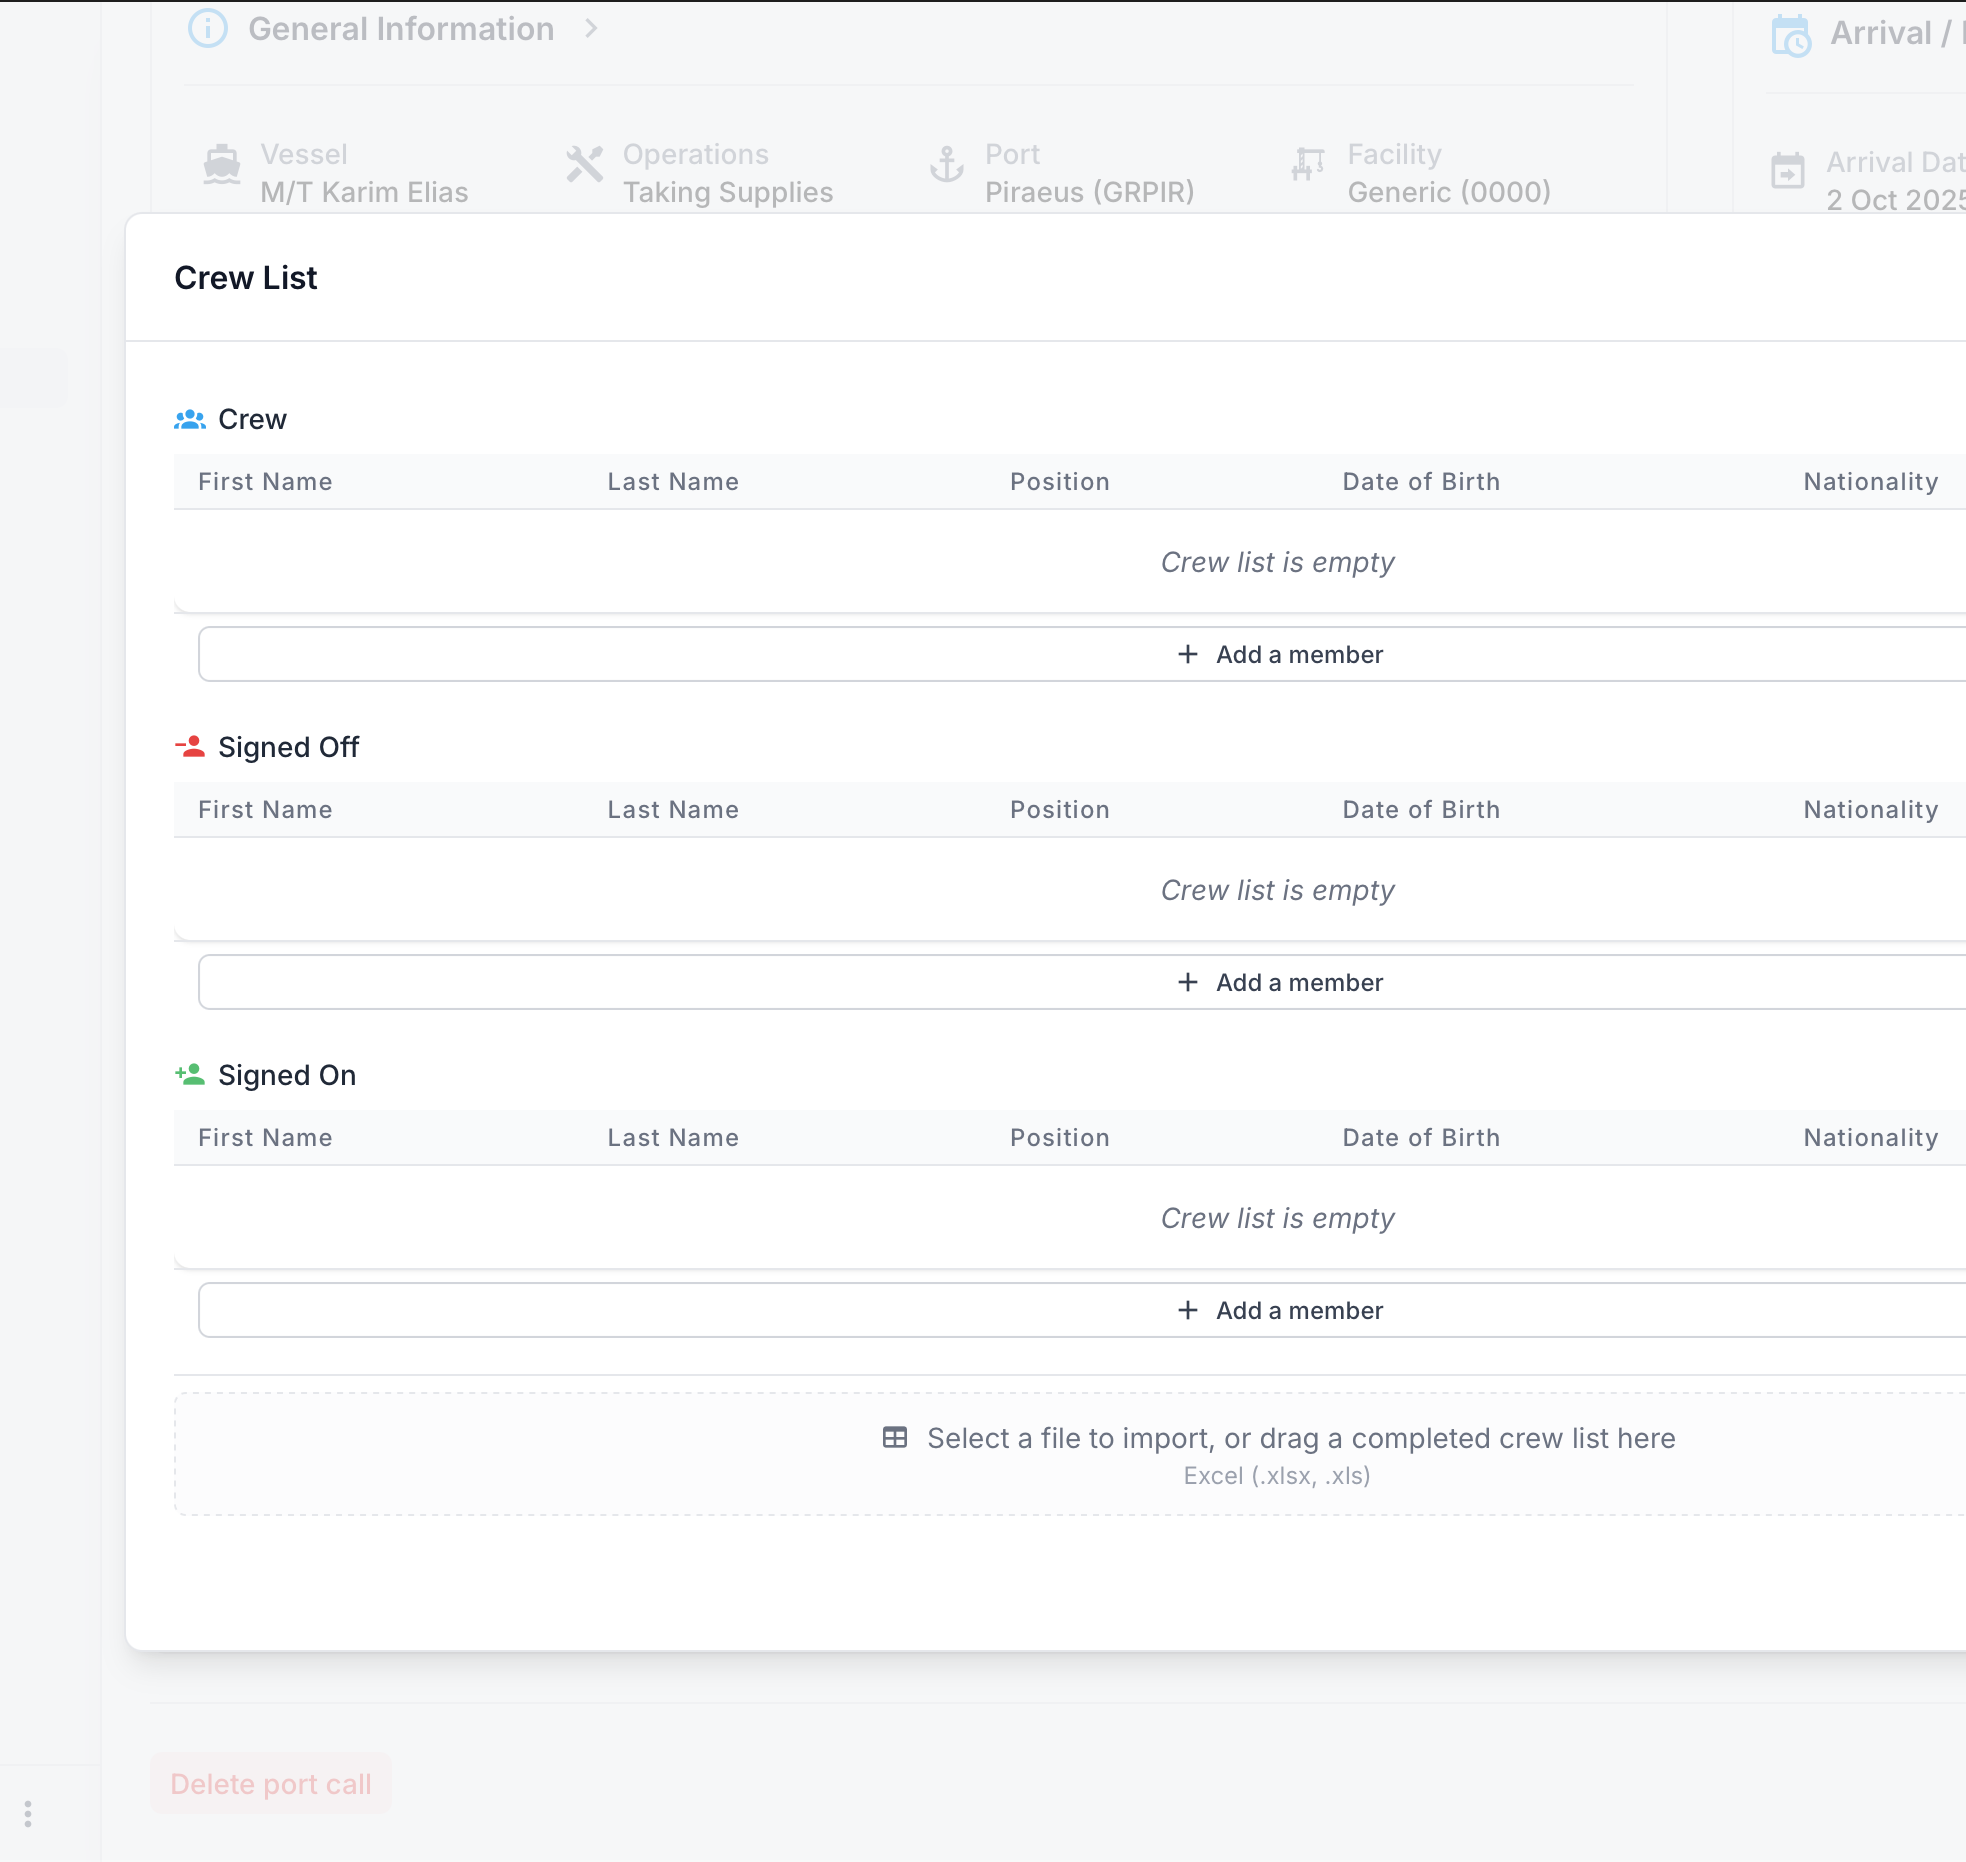
Task: Click the Facility crane icon
Action: (x=1308, y=163)
